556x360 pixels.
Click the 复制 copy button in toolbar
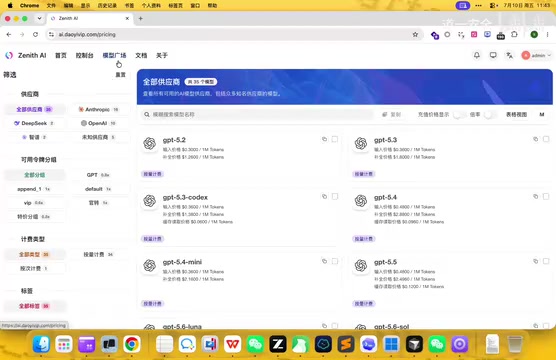[x=391, y=115]
